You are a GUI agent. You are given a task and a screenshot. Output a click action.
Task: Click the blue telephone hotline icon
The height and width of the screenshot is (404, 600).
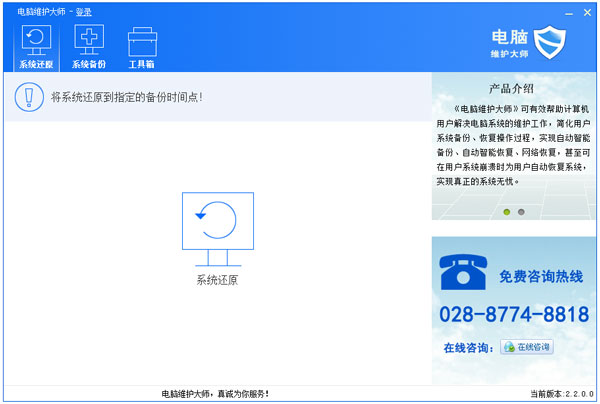[463, 273]
